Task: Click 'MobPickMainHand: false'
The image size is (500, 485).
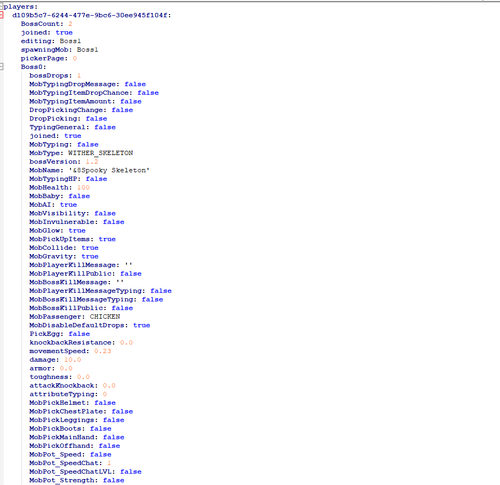Action: tap(77, 438)
